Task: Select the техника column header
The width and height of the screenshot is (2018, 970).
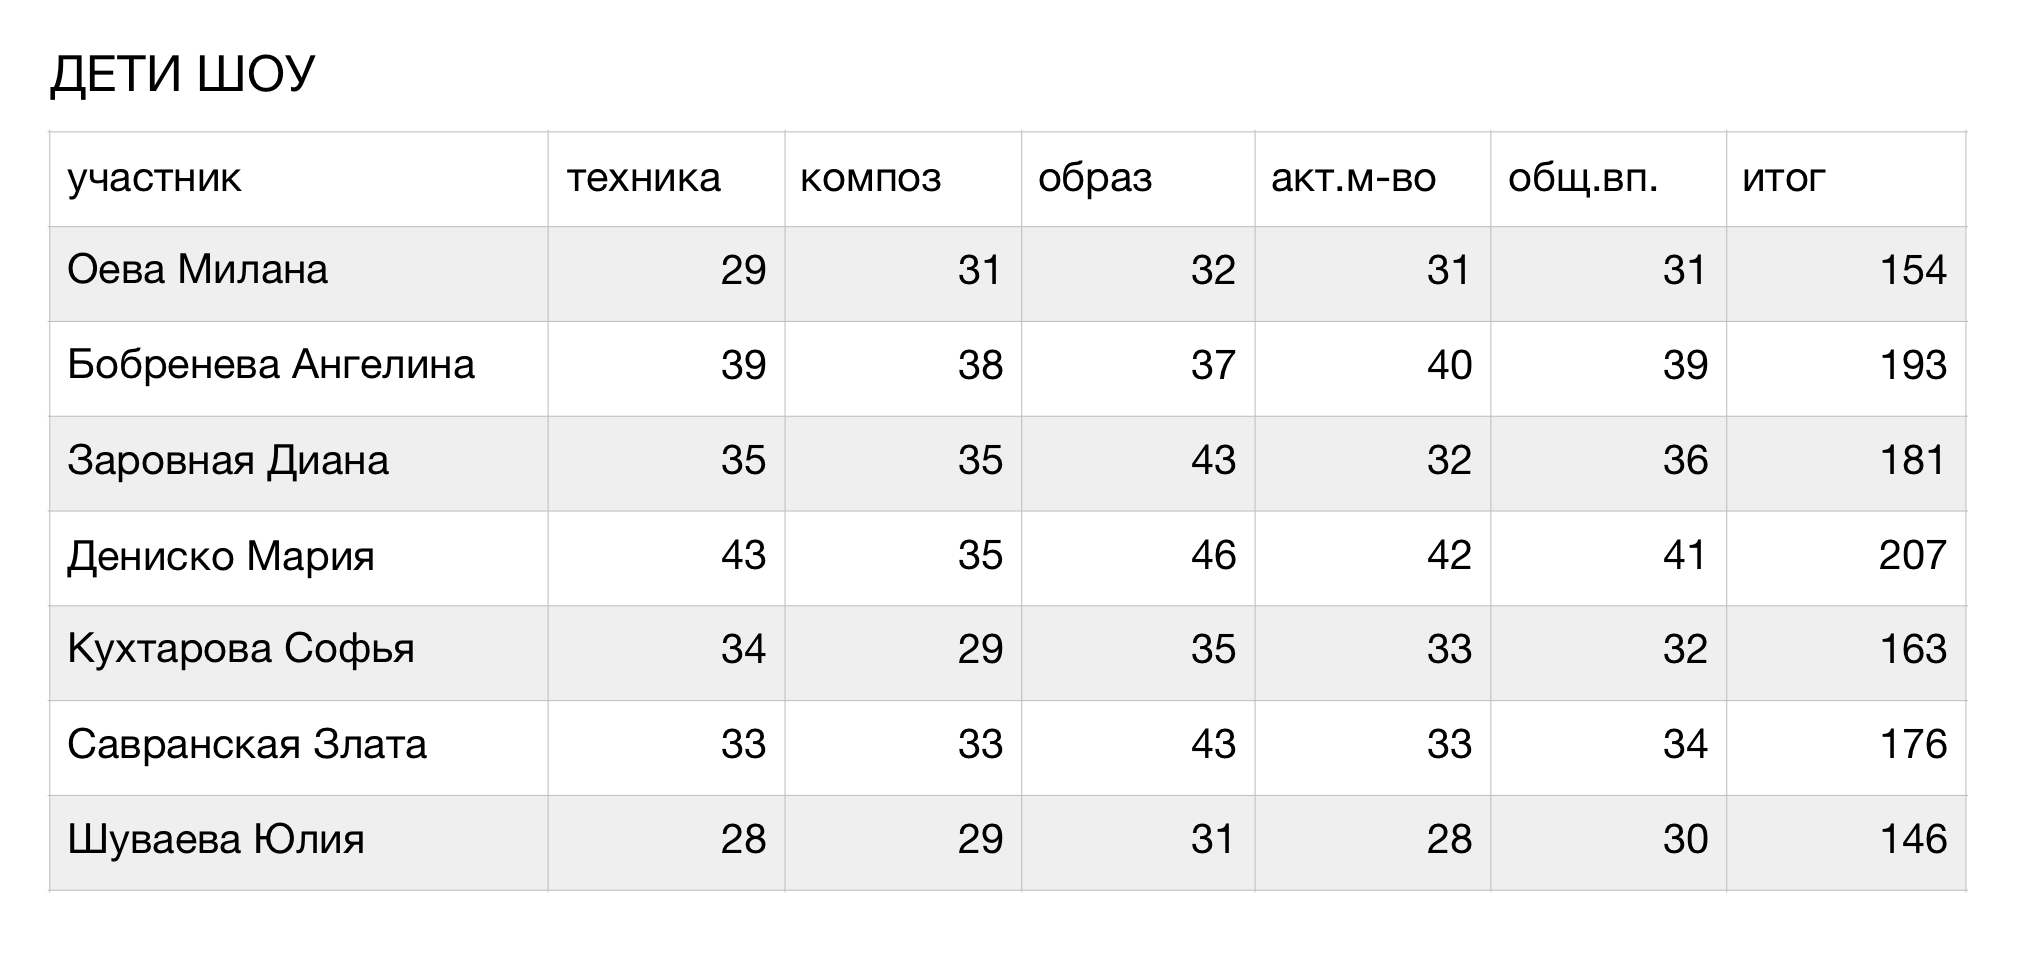Action: coord(666,179)
